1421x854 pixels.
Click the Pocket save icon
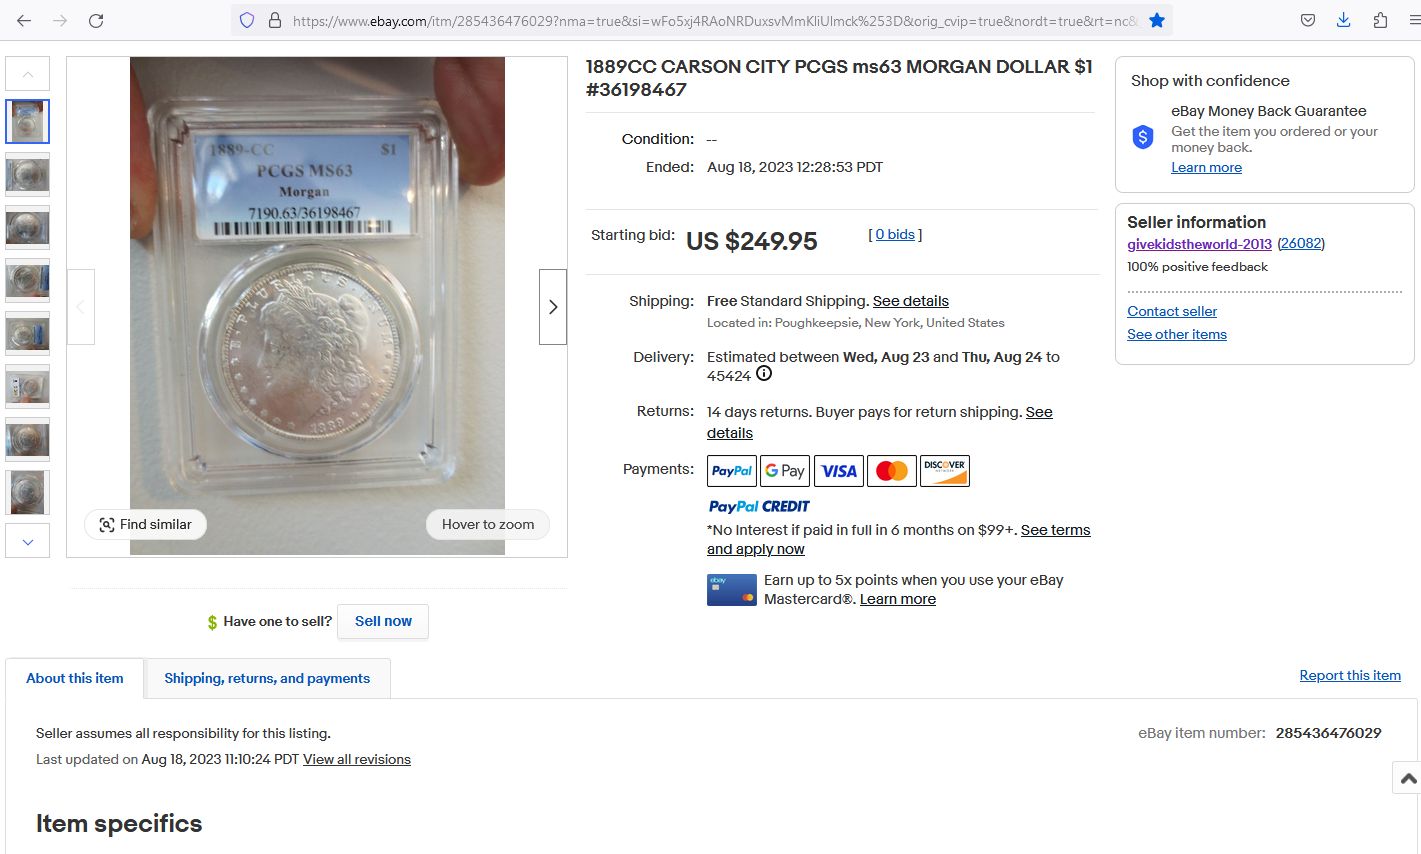click(x=1307, y=20)
